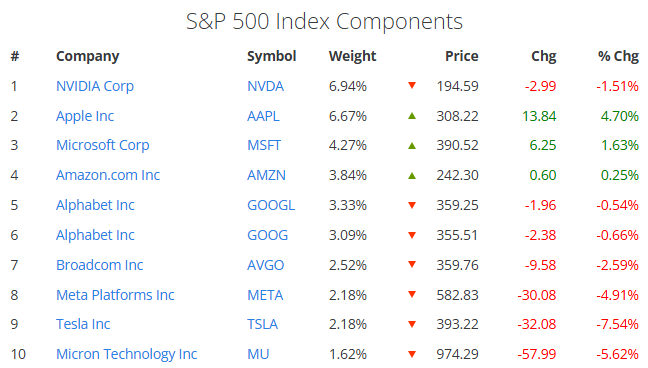Open the Amazon.com Inc company page
Image resolution: width=648 pixels, height=368 pixels.
pos(108,175)
